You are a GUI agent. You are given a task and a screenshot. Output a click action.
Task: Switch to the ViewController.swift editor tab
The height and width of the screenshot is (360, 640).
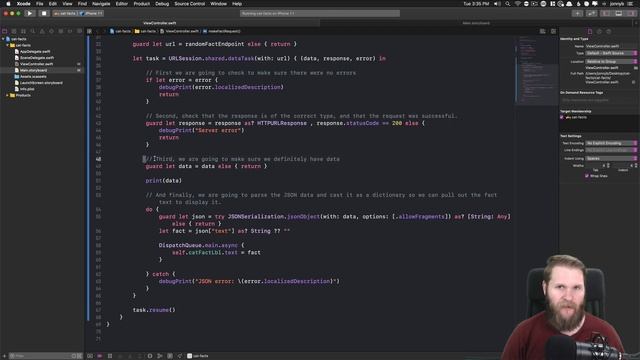(160, 23)
